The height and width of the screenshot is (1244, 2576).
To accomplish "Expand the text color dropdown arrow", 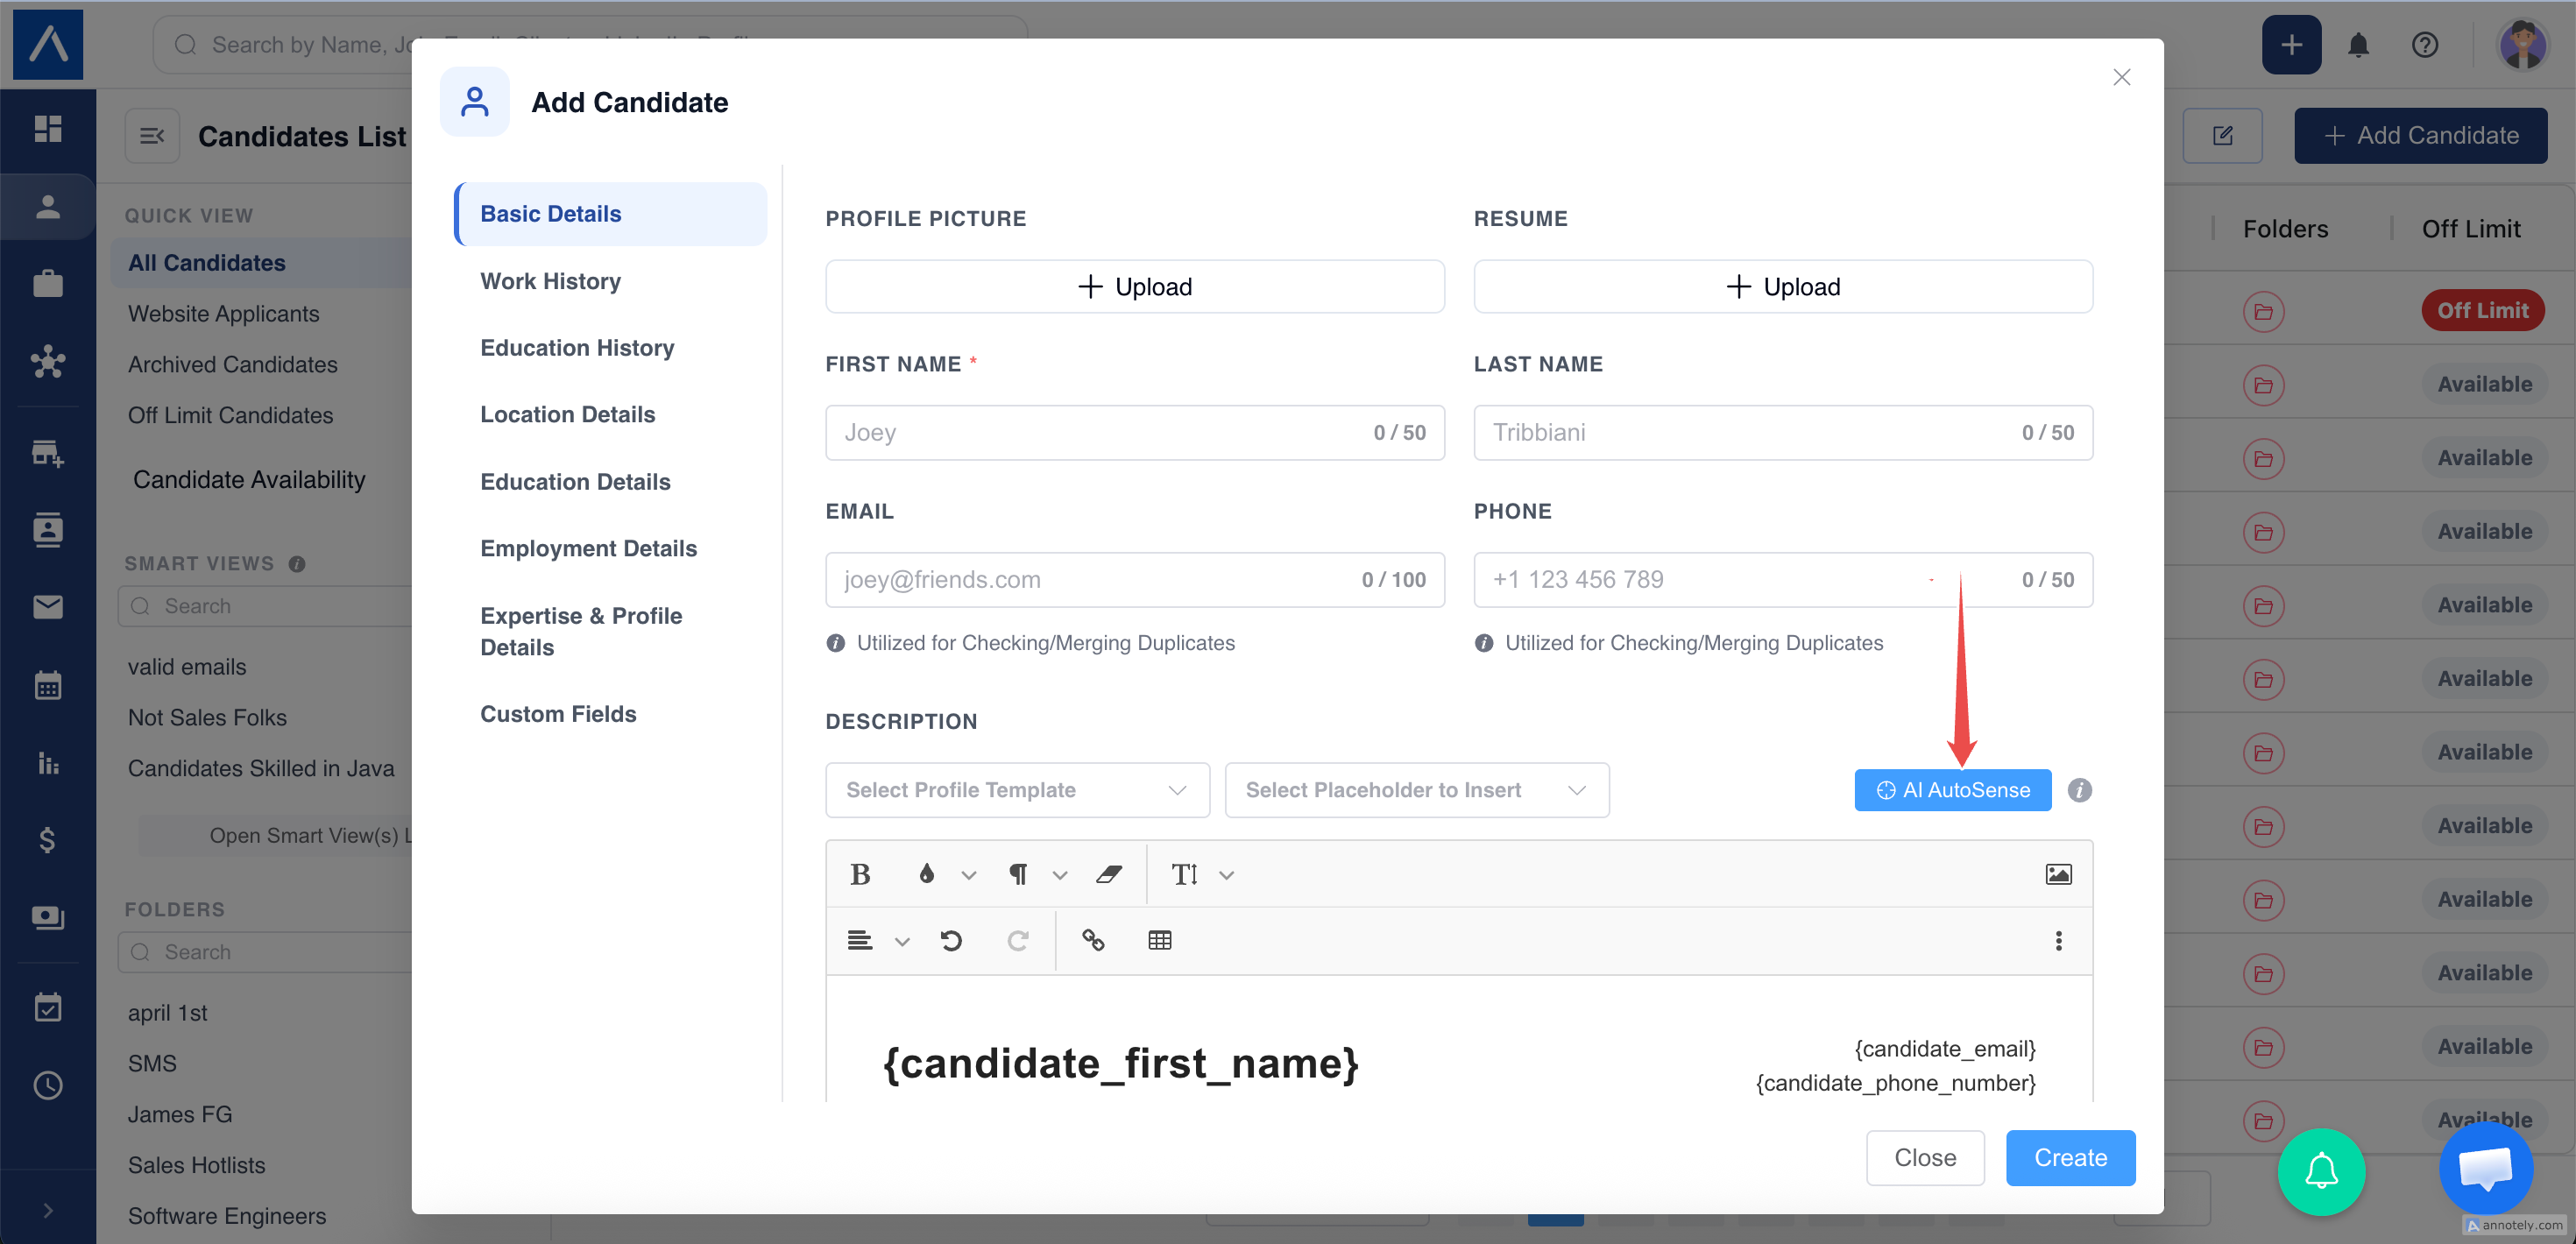I will [x=968, y=876].
